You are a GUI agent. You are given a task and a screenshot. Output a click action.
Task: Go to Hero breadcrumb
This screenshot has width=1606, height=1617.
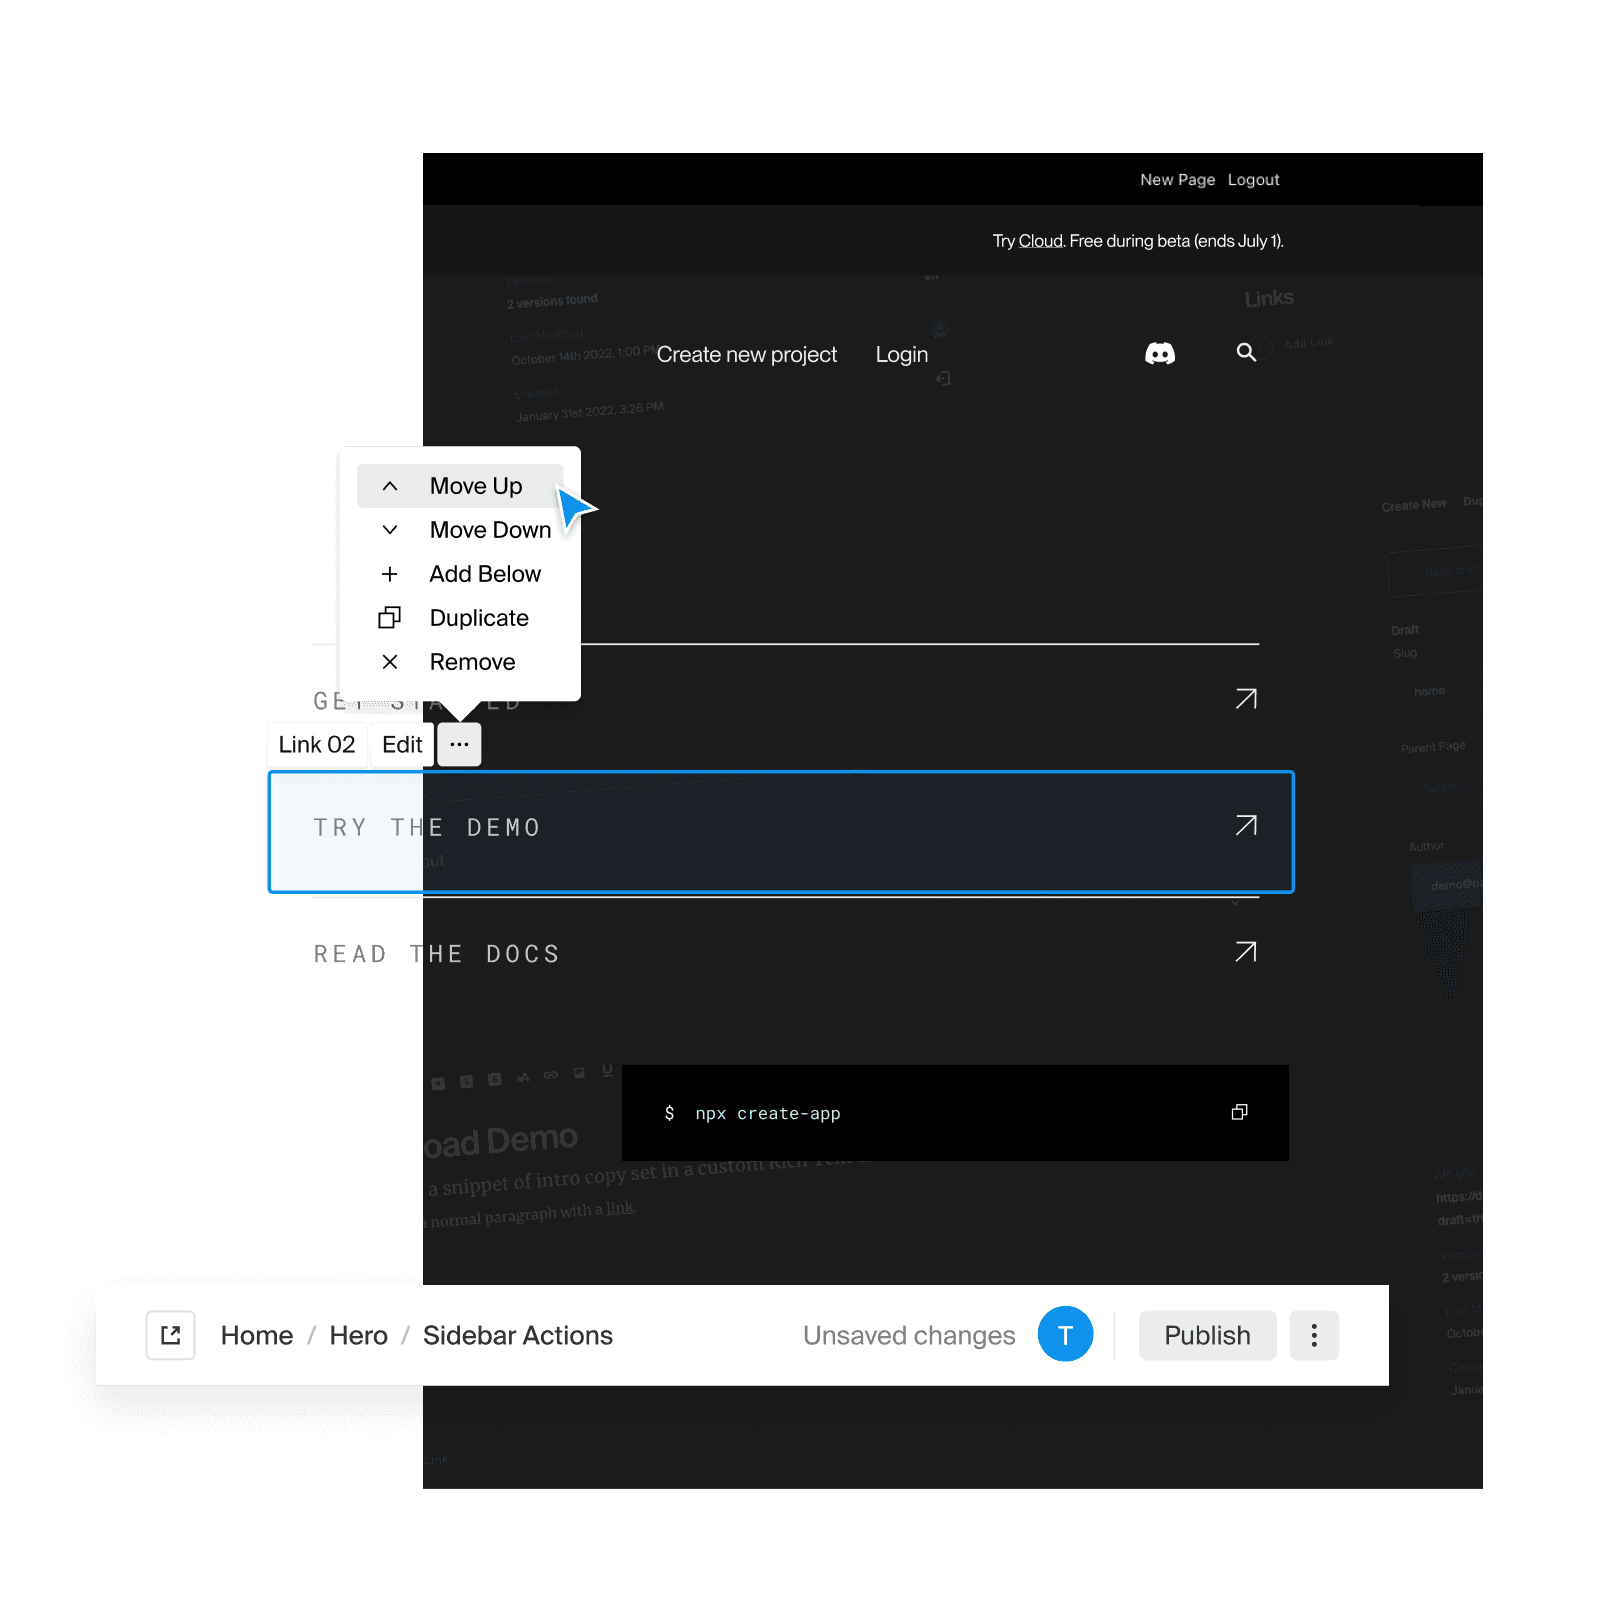coord(359,1336)
